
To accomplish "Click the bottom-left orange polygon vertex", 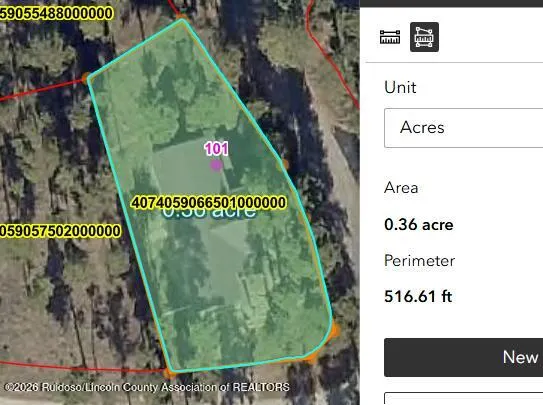I will pos(169,372).
